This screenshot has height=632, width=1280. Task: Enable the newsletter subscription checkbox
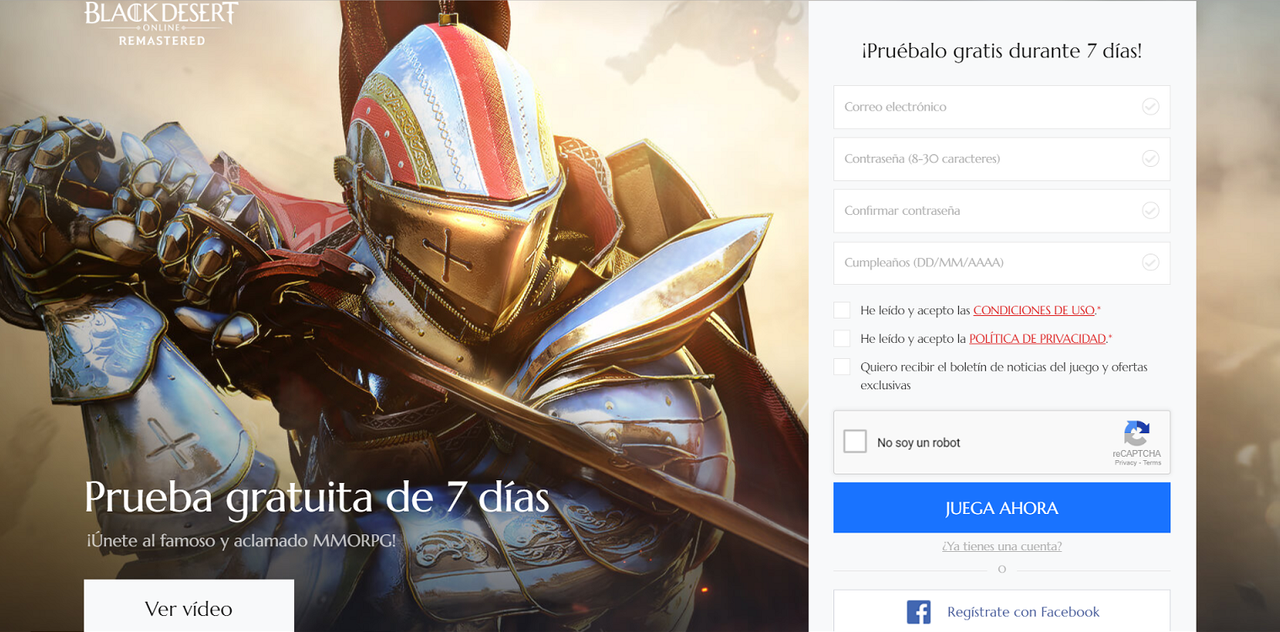click(x=842, y=367)
